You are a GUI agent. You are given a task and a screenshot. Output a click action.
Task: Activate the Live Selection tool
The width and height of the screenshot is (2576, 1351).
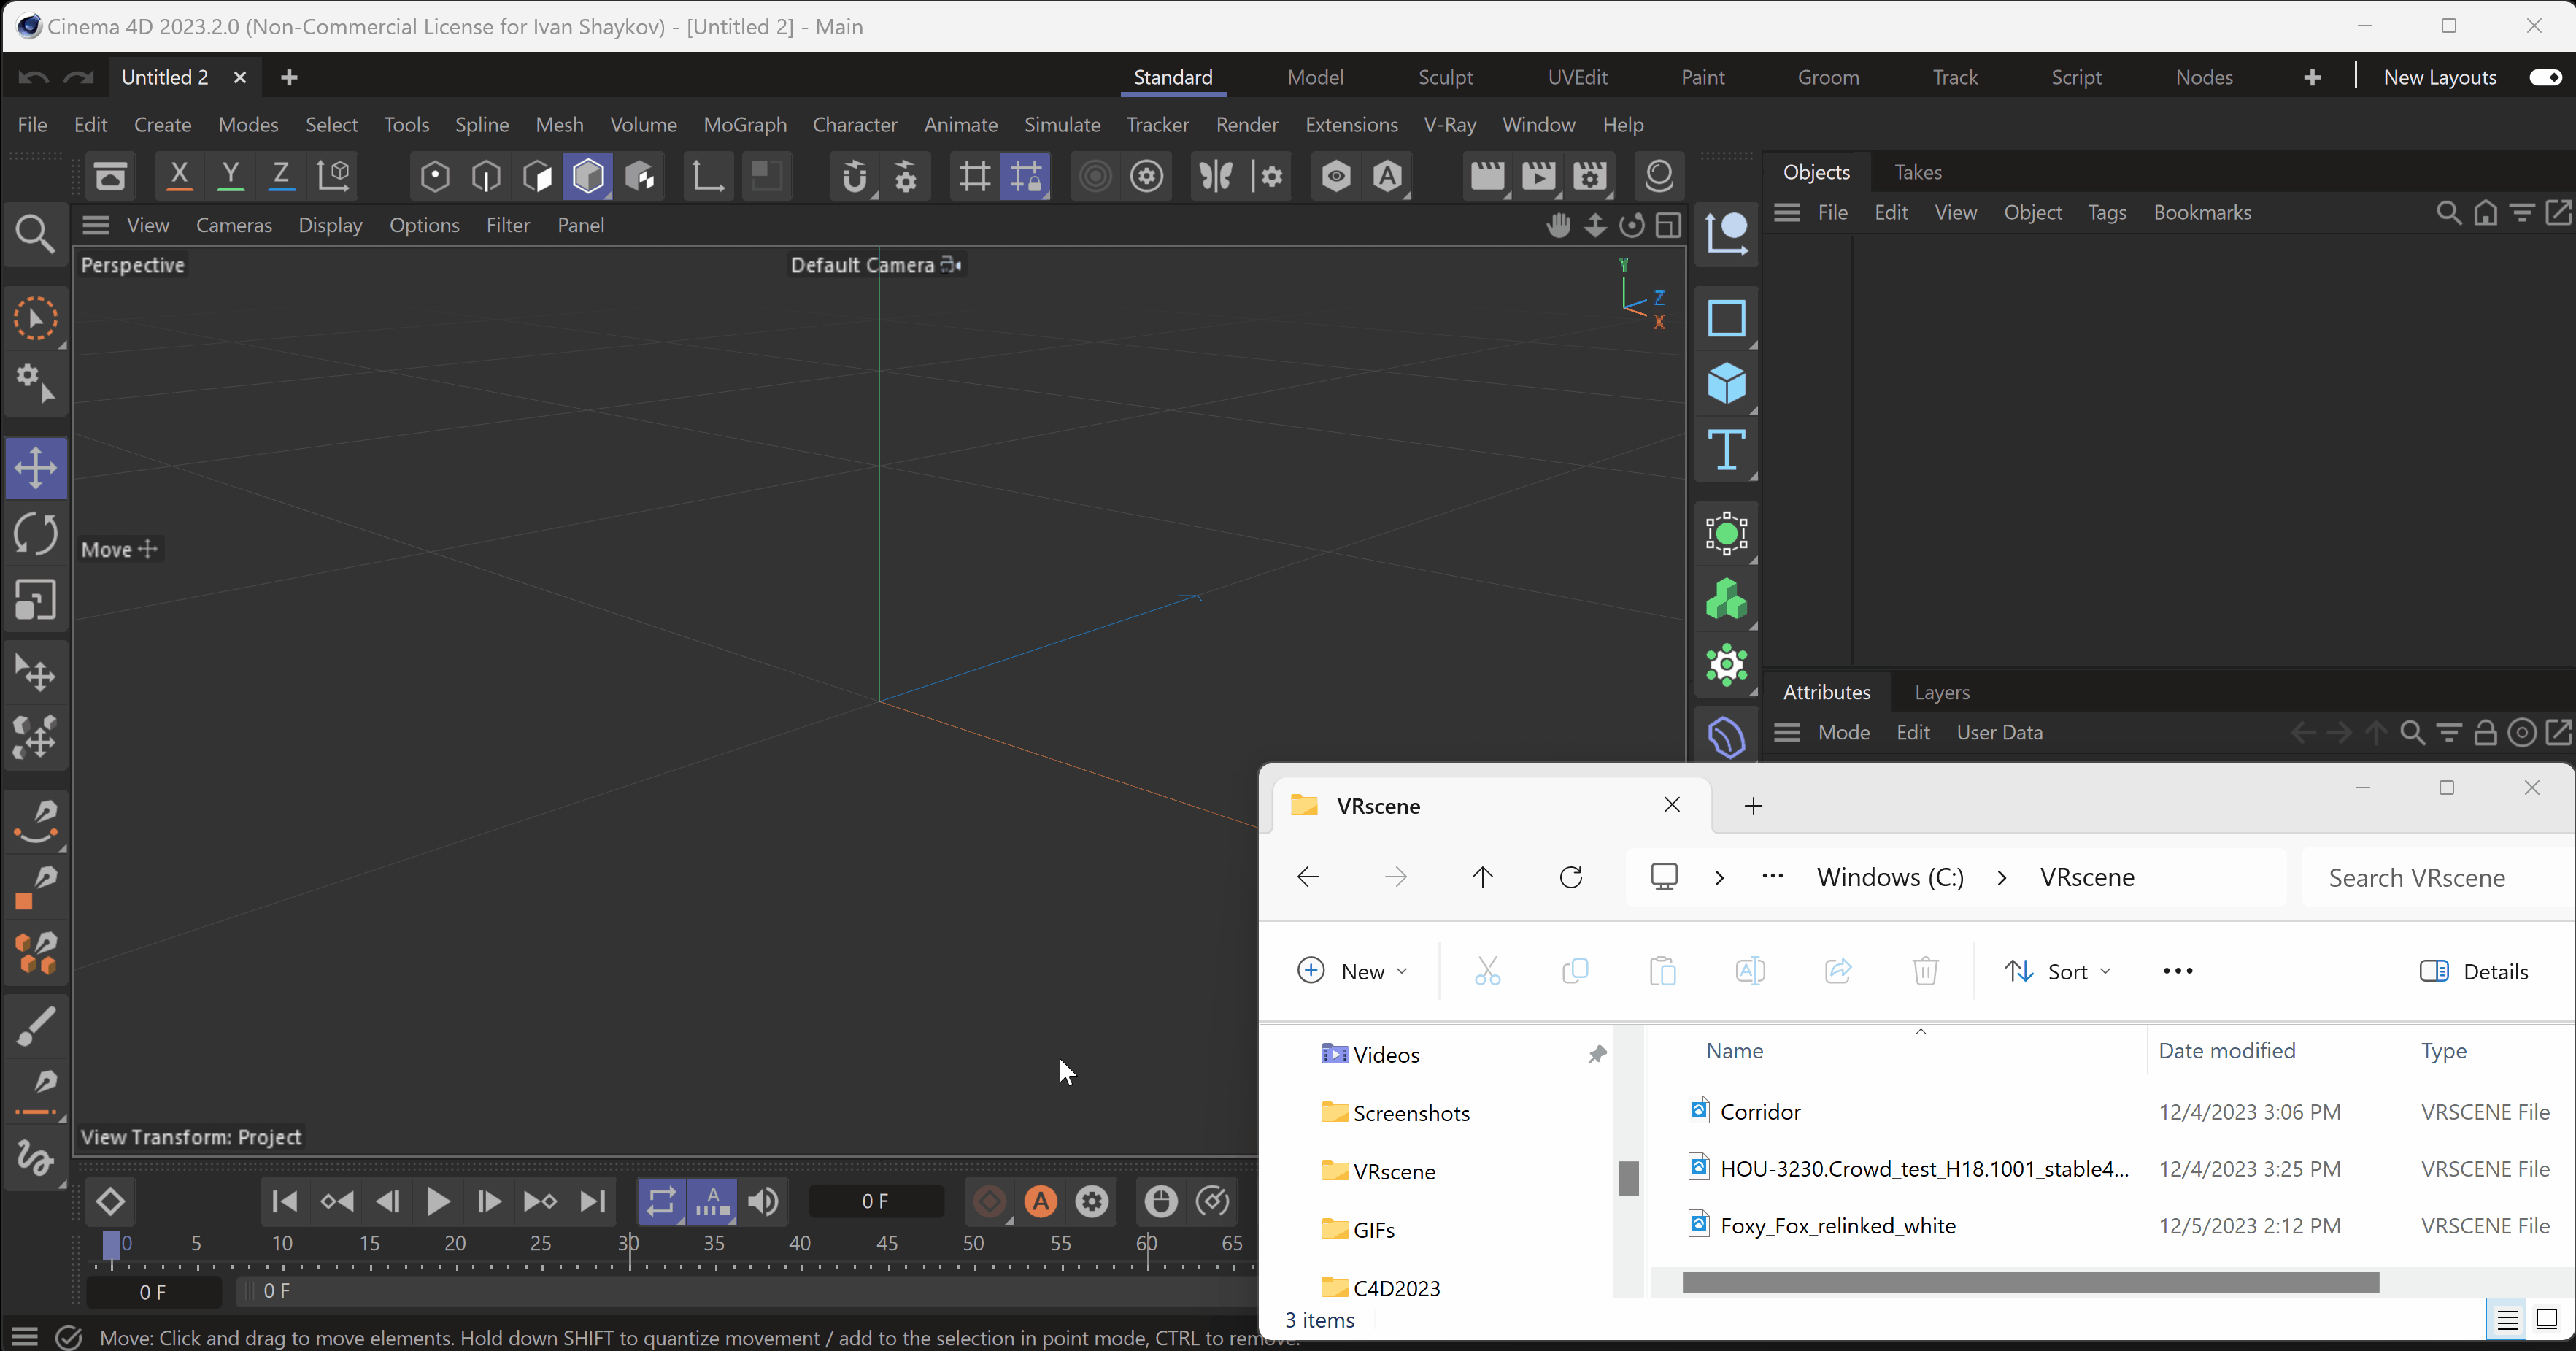click(x=36, y=318)
